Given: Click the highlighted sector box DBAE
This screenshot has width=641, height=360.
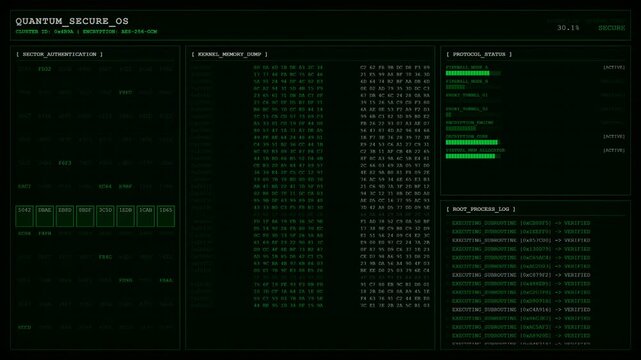Looking at the screenshot, I should (x=45, y=216).
